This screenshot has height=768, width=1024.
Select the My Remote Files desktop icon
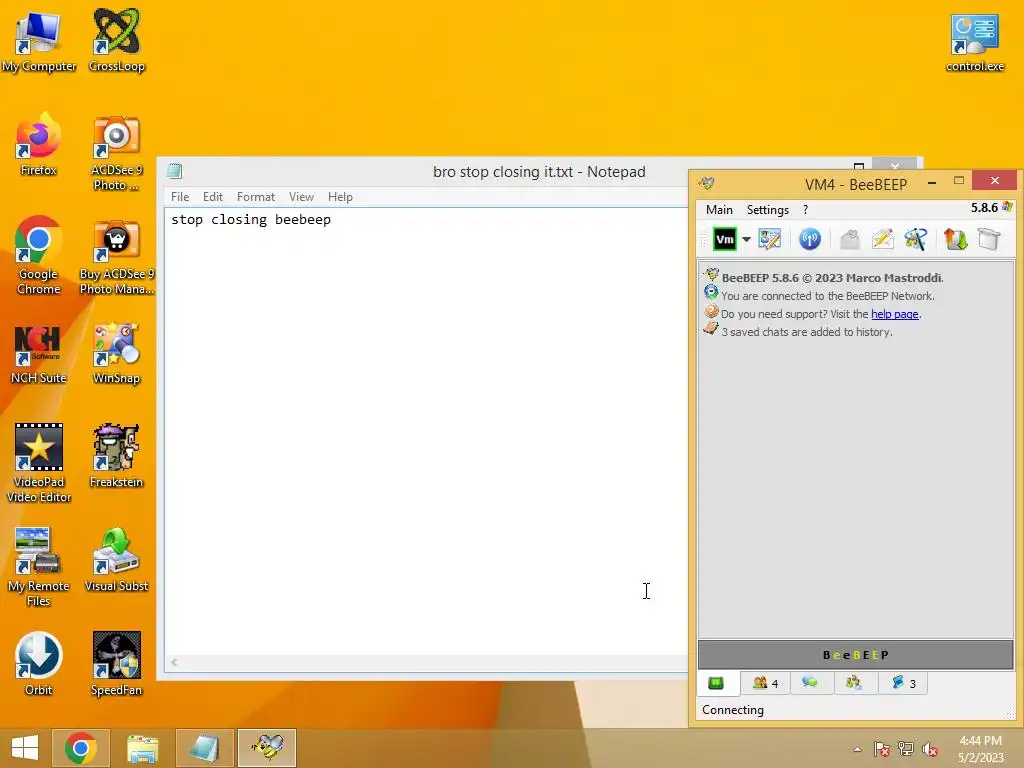point(39,567)
